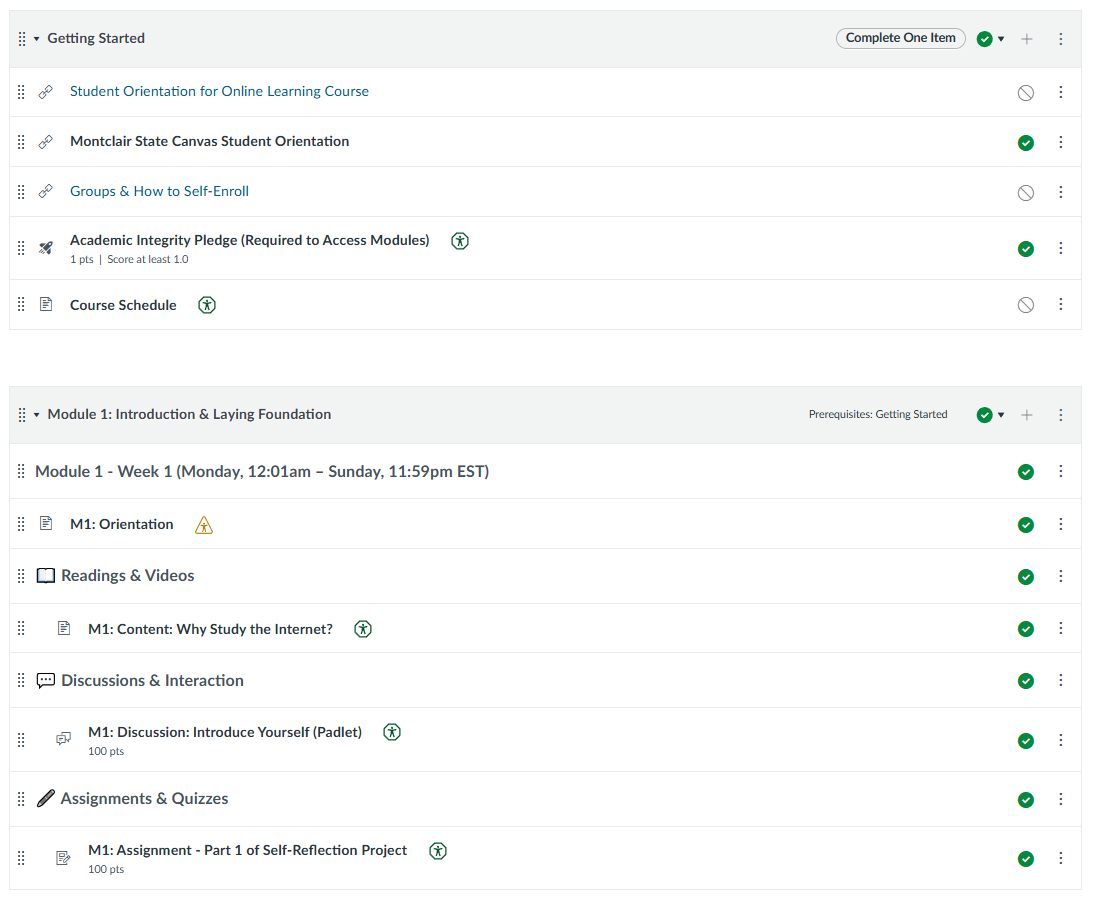
Task: Open options menu for M1: Orientation row
Action: 1061,524
